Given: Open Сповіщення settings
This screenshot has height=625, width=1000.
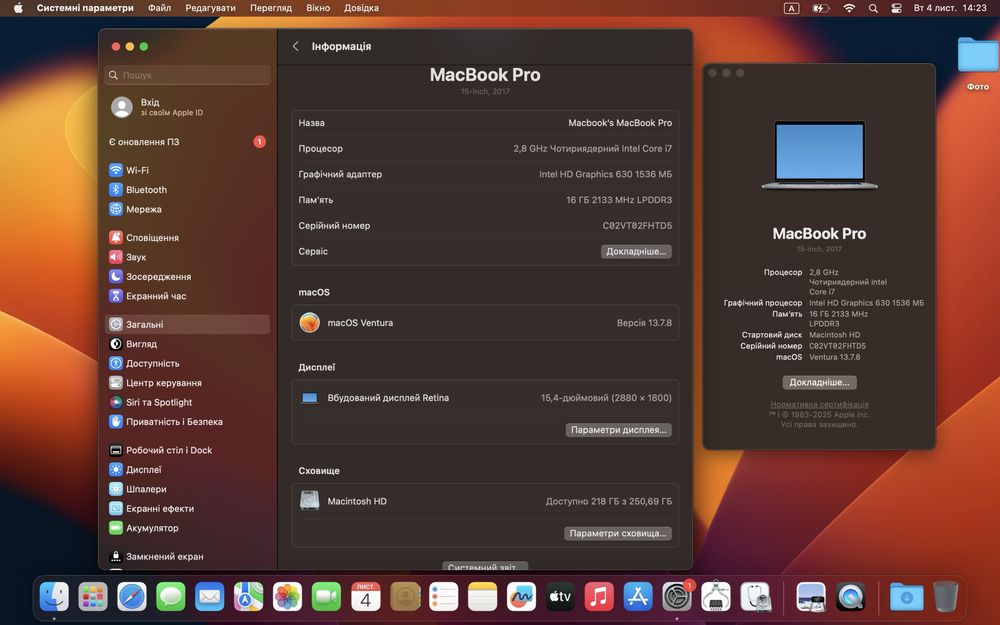Looking at the screenshot, I should 188,237.
